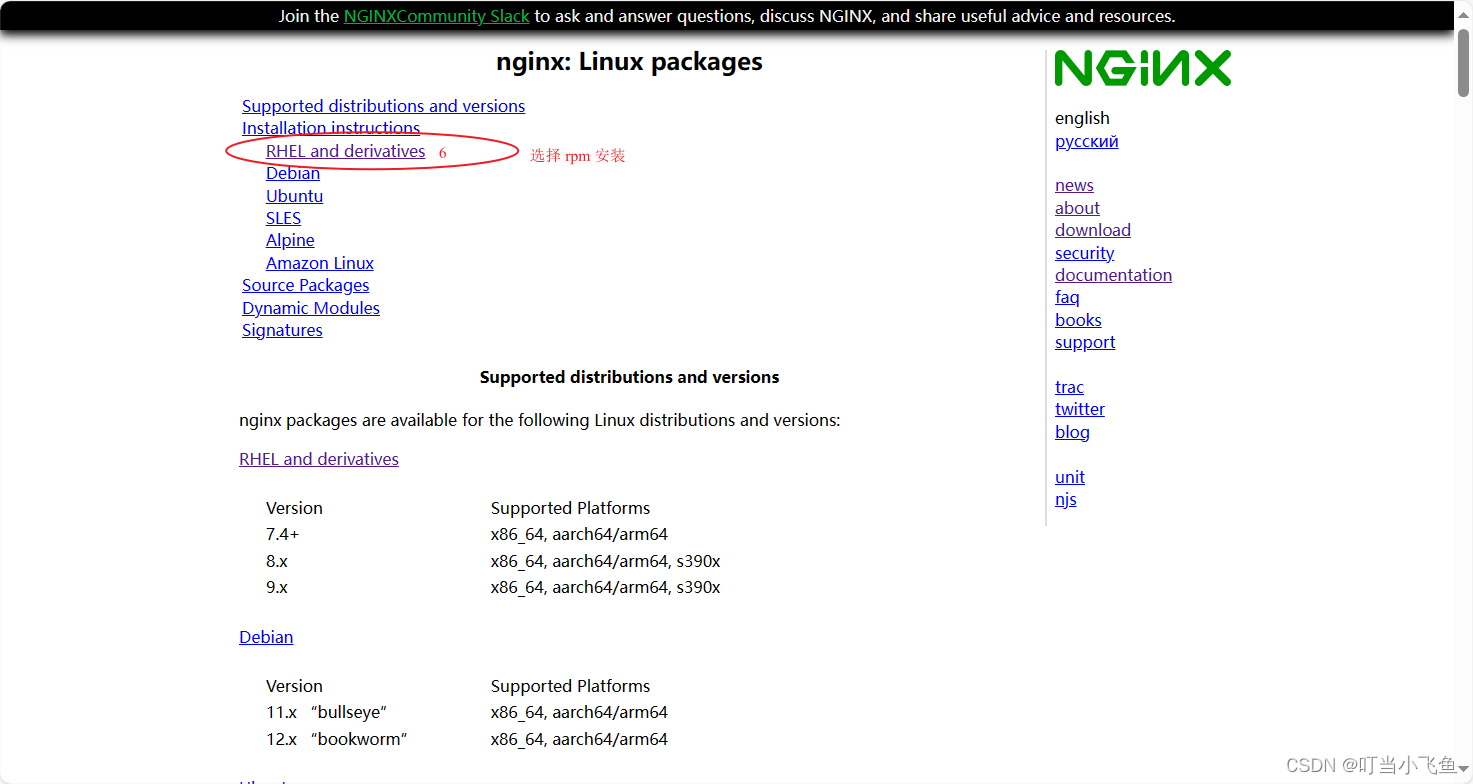Image resolution: width=1473 pixels, height=784 pixels.
Task: Open the faq page
Action: tap(1066, 297)
